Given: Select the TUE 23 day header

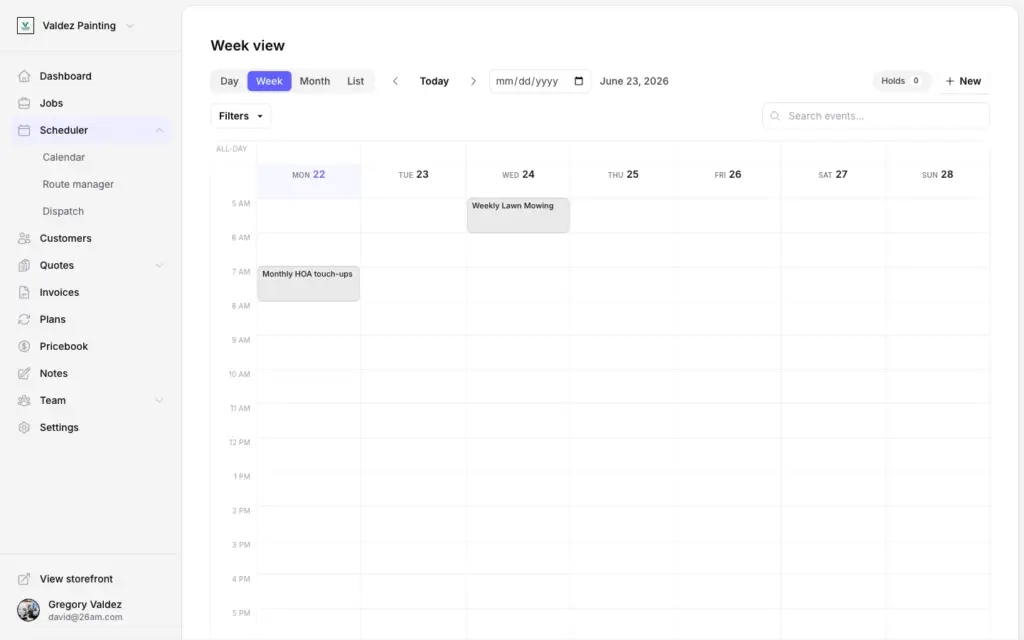Looking at the screenshot, I should tap(413, 174).
